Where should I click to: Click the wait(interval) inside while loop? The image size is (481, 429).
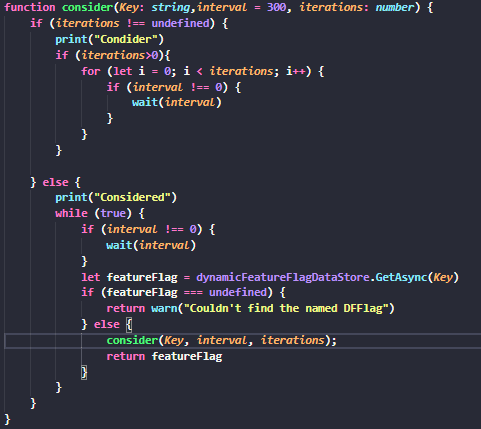[x=151, y=245]
